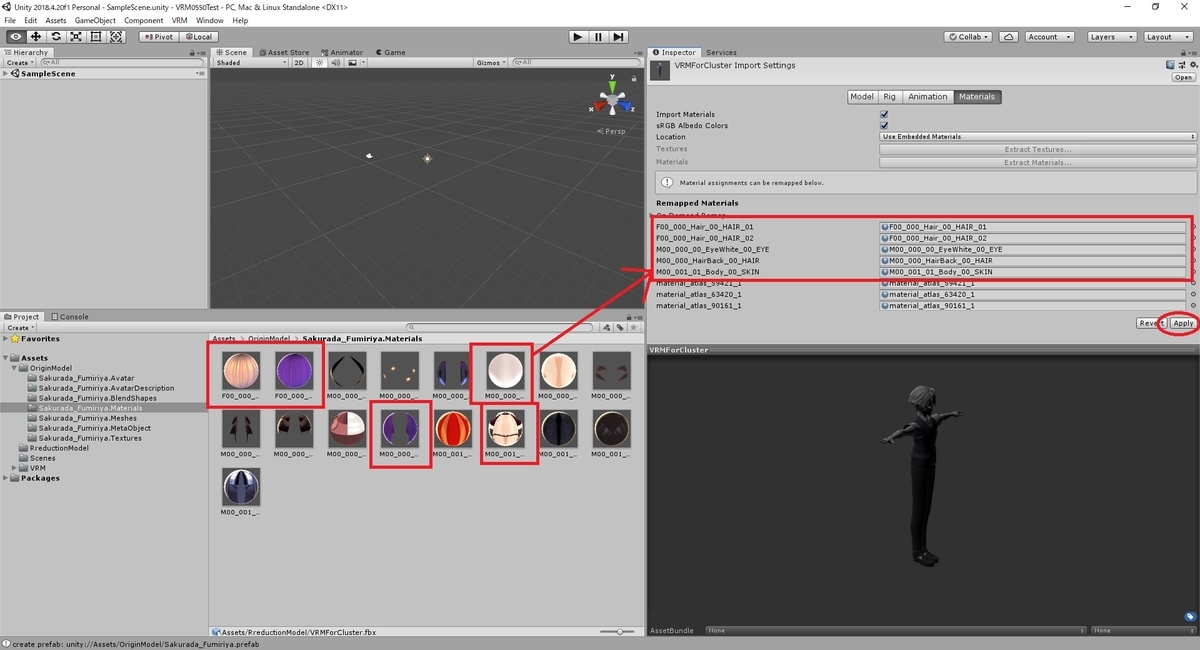
Task: Toggle scene effects image icon
Action: pos(352,63)
